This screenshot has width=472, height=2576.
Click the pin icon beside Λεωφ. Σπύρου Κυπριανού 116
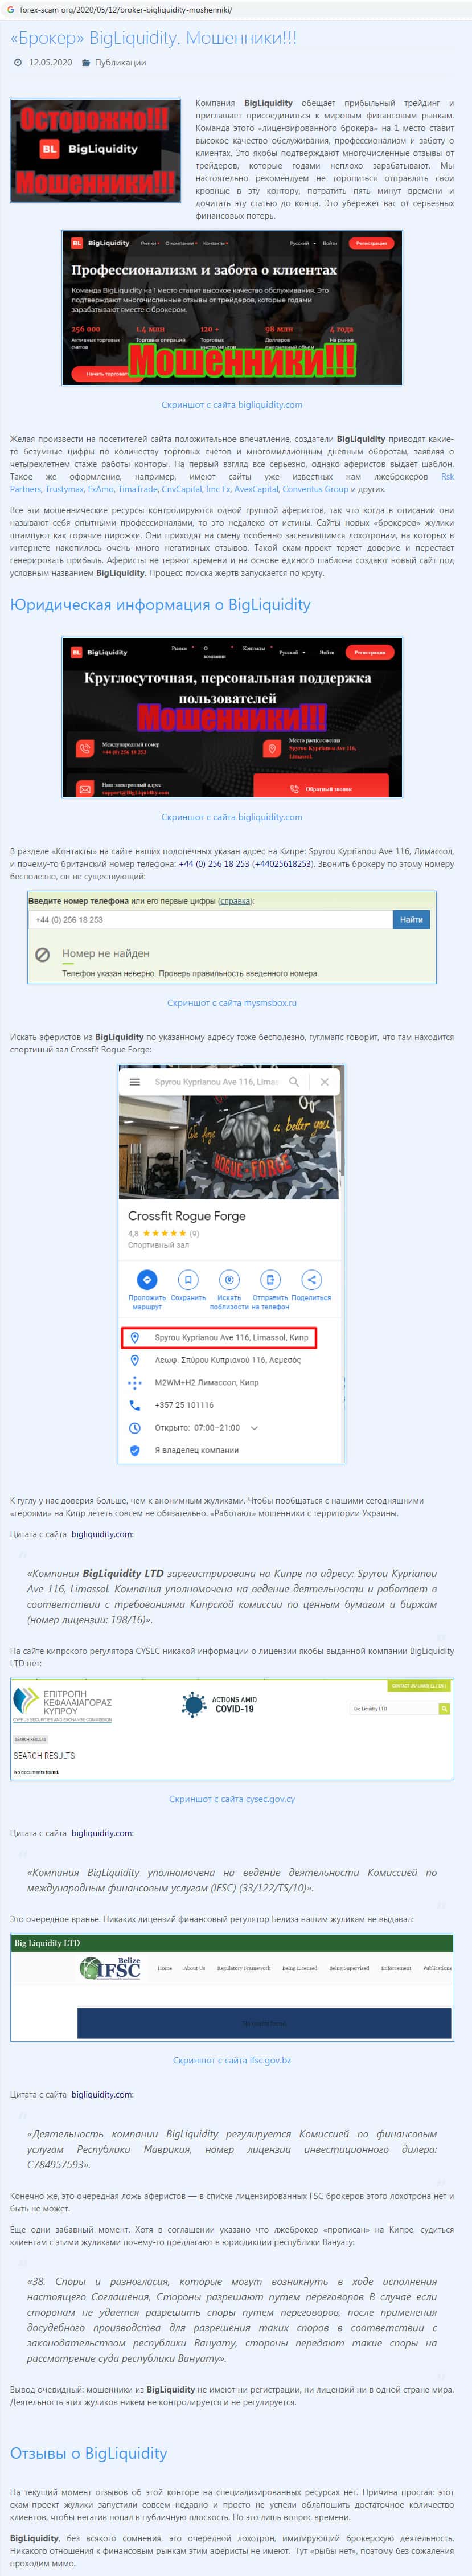tap(135, 1360)
